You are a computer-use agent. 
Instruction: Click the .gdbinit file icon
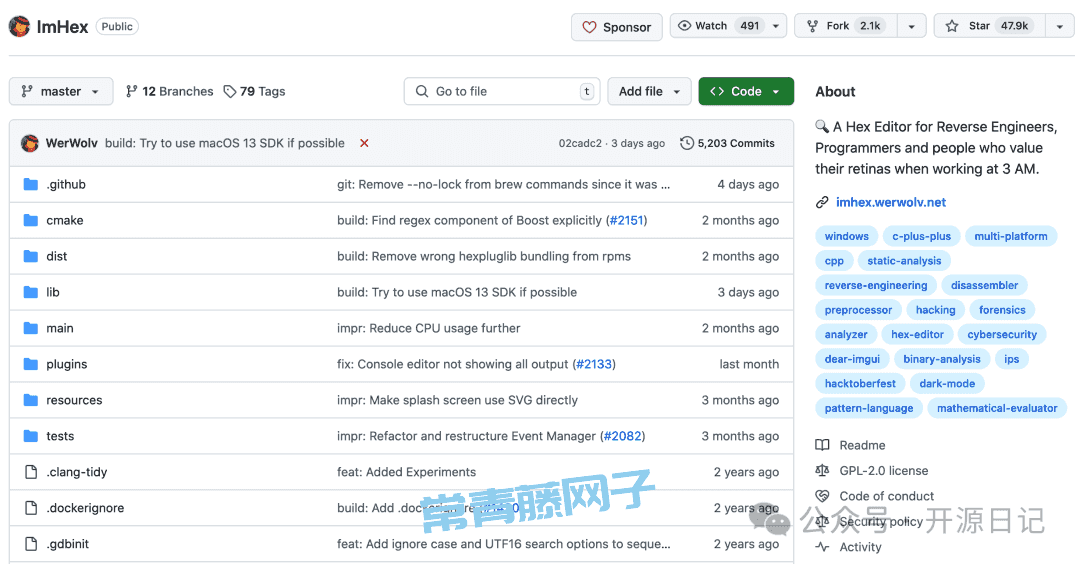point(30,543)
